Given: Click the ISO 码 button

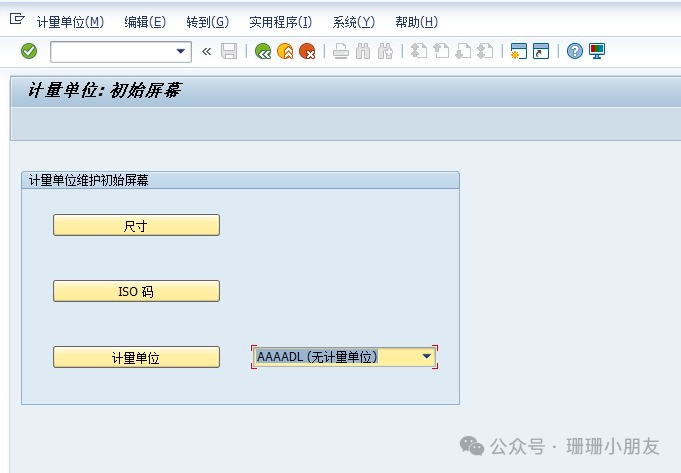Looking at the screenshot, I should click(136, 291).
